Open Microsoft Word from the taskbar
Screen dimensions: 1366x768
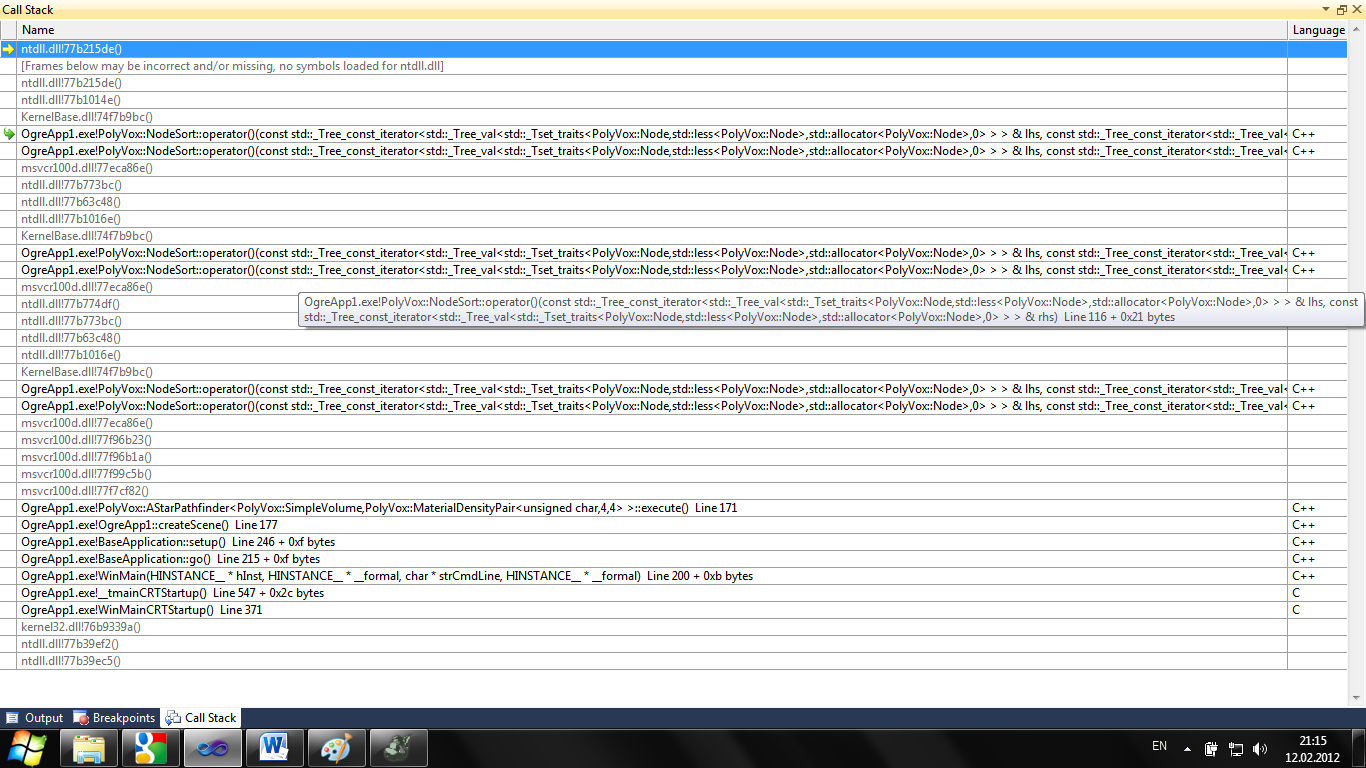(274, 747)
